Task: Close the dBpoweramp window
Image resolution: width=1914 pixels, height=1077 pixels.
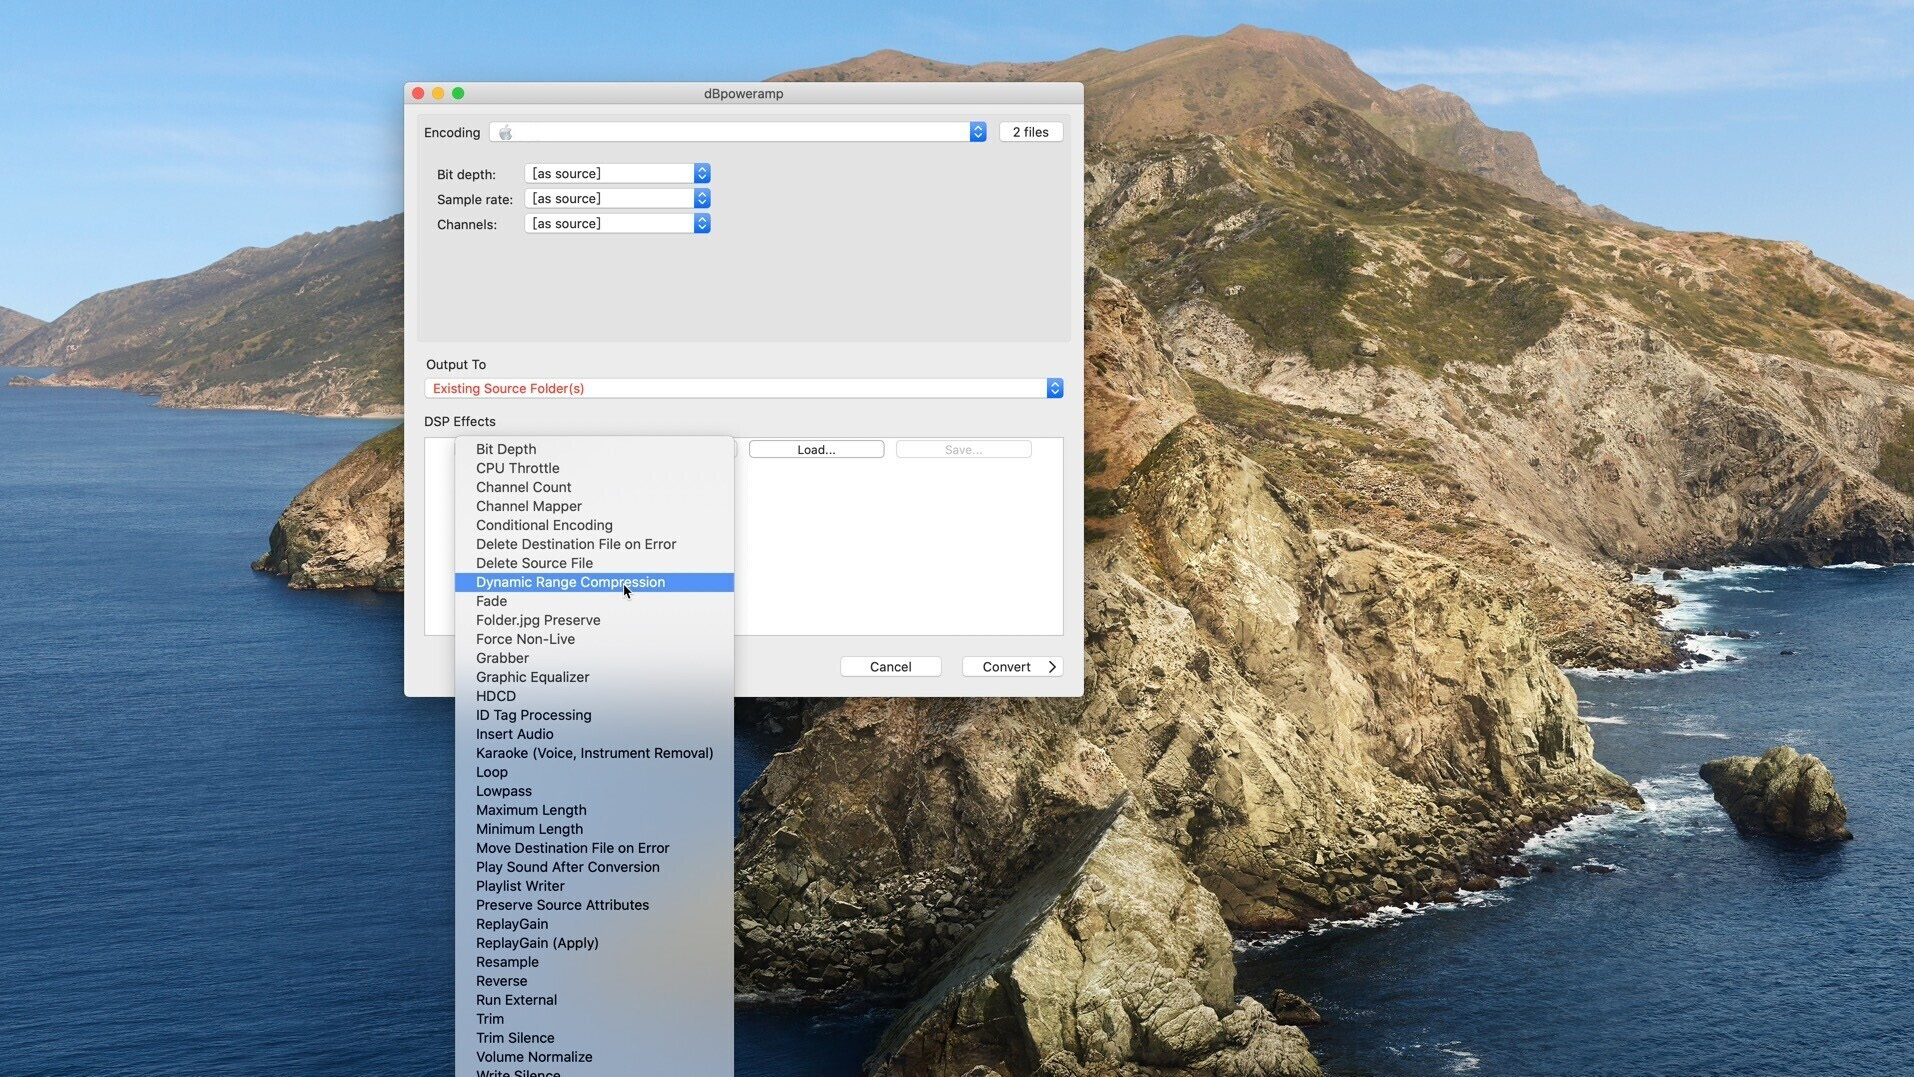Action: coord(418,93)
